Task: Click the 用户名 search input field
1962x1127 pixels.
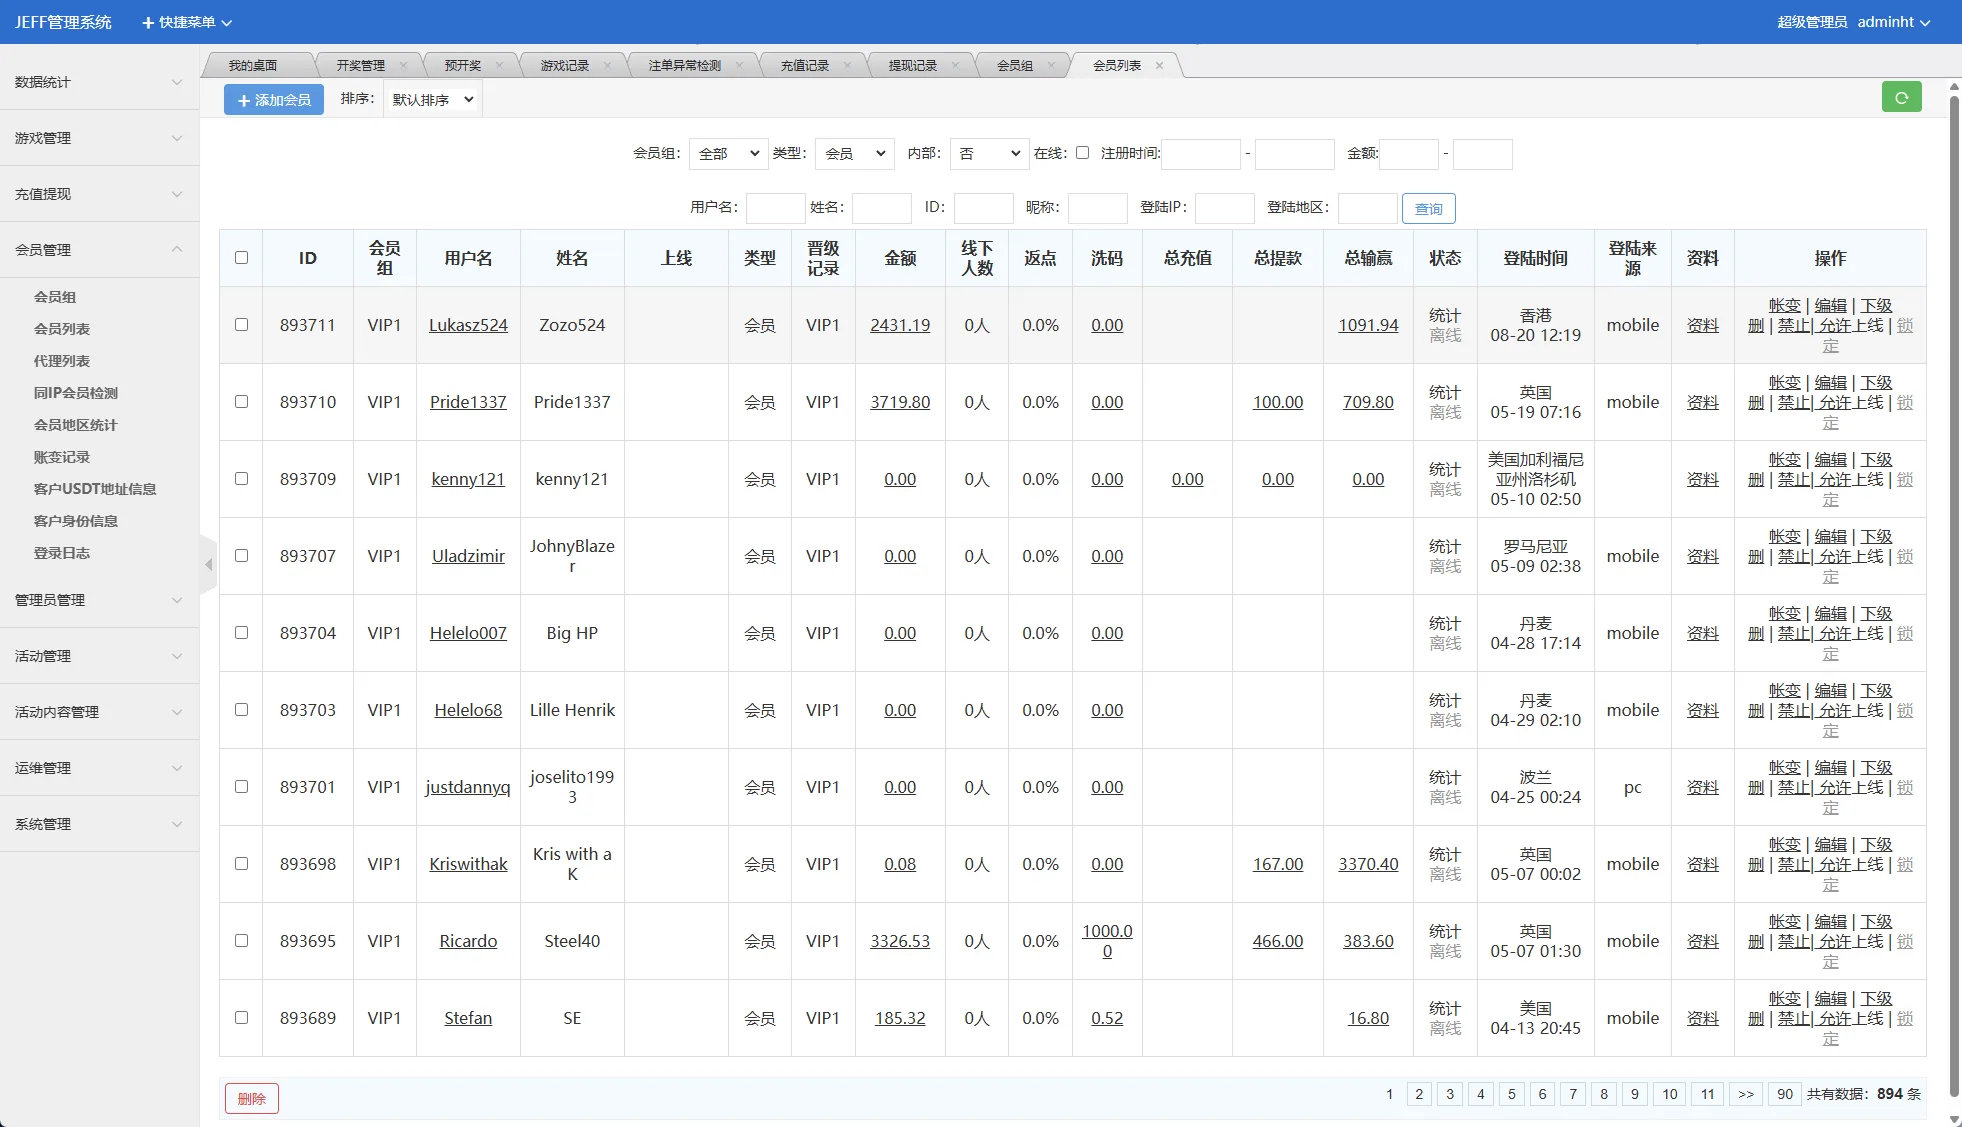Action: (775, 208)
